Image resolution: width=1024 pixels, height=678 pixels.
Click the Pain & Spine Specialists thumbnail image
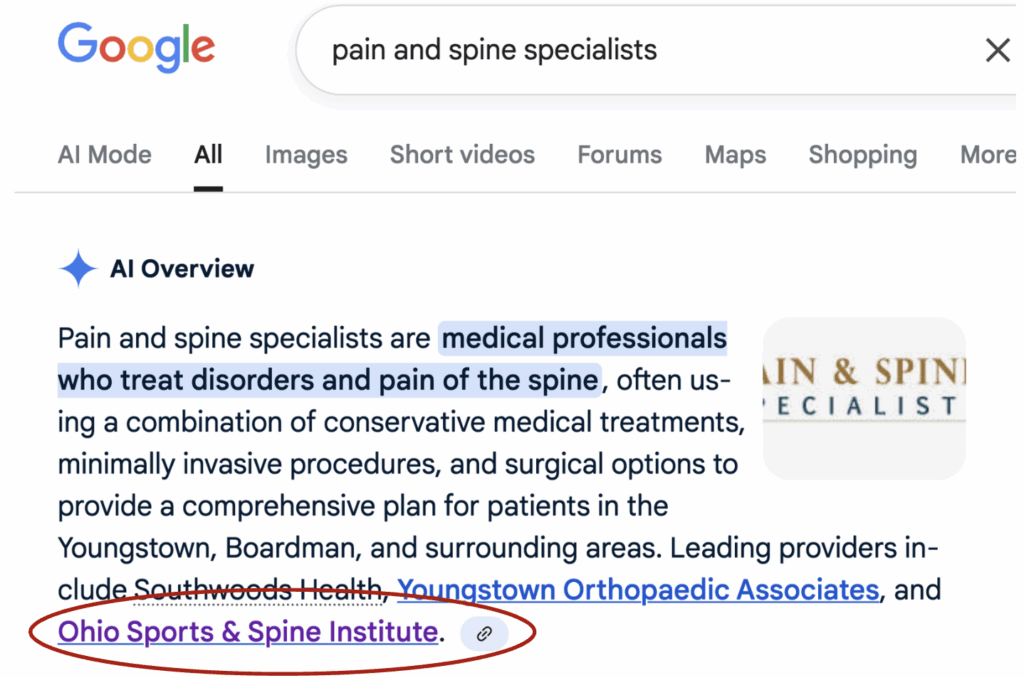(864, 398)
